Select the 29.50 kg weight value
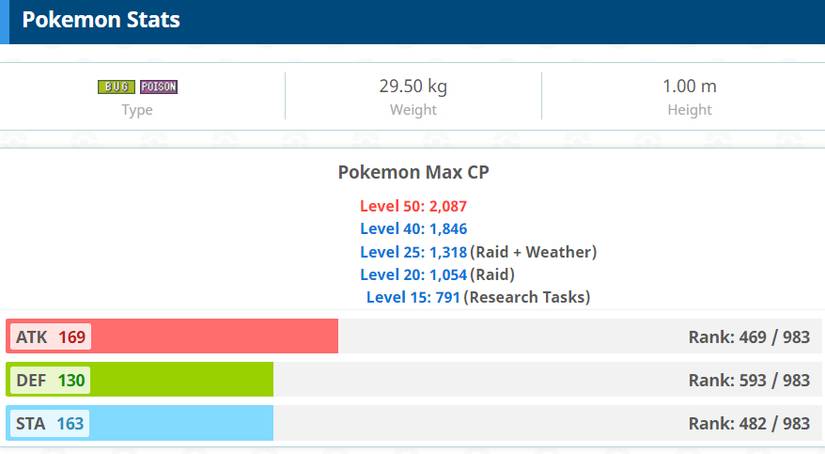This screenshot has height=454, width=825. pos(413,86)
